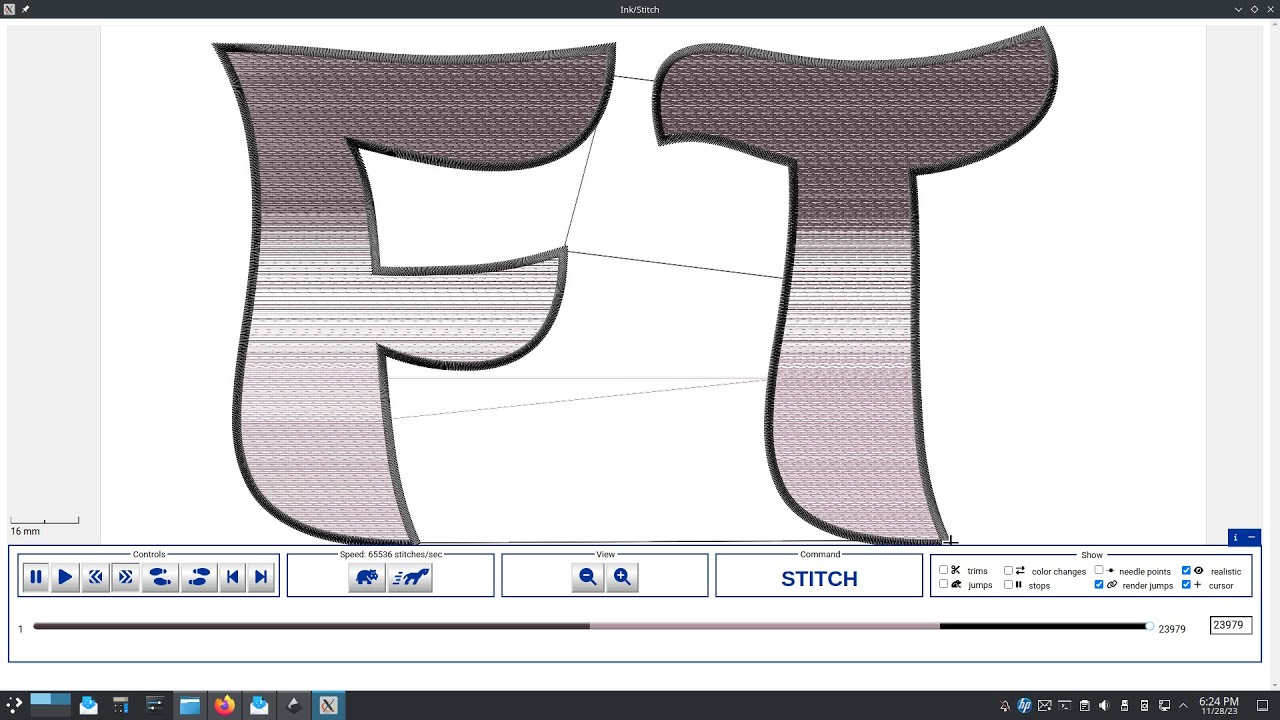Enable the trims checkbox
The height and width of the screenshot is (720, 1280).
943,570
